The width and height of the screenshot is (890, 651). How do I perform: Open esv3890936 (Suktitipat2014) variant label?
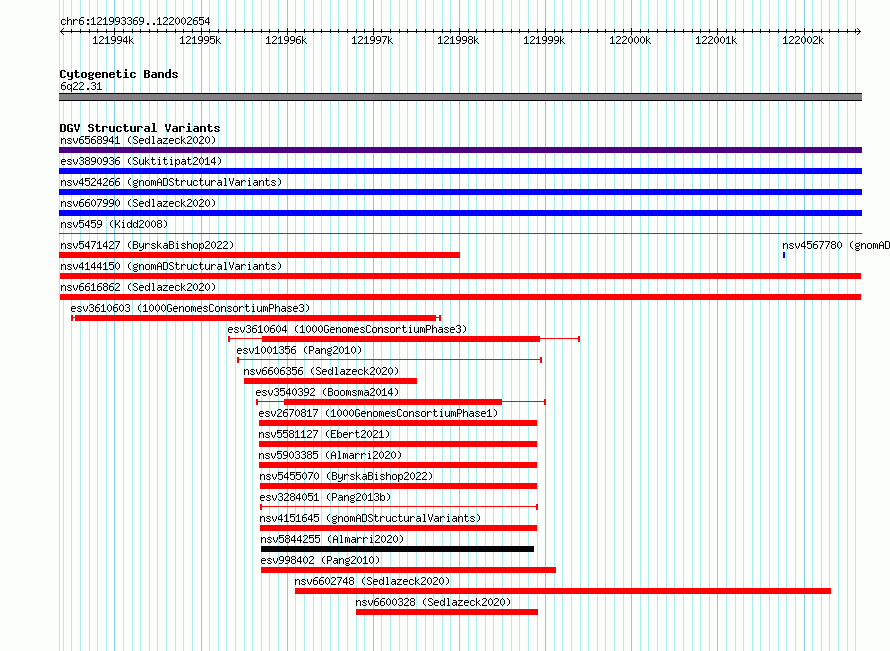click(141, 161)
